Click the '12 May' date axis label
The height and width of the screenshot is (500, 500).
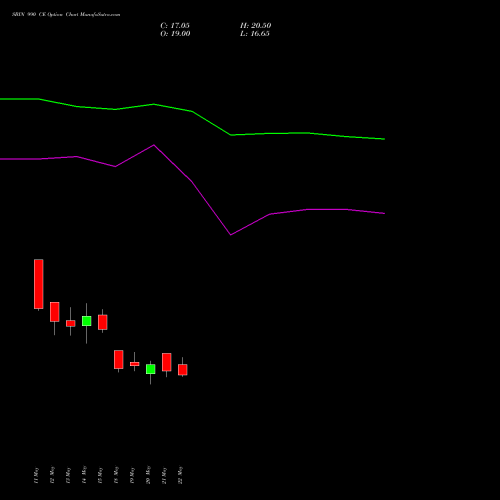(x=52, y=475)
